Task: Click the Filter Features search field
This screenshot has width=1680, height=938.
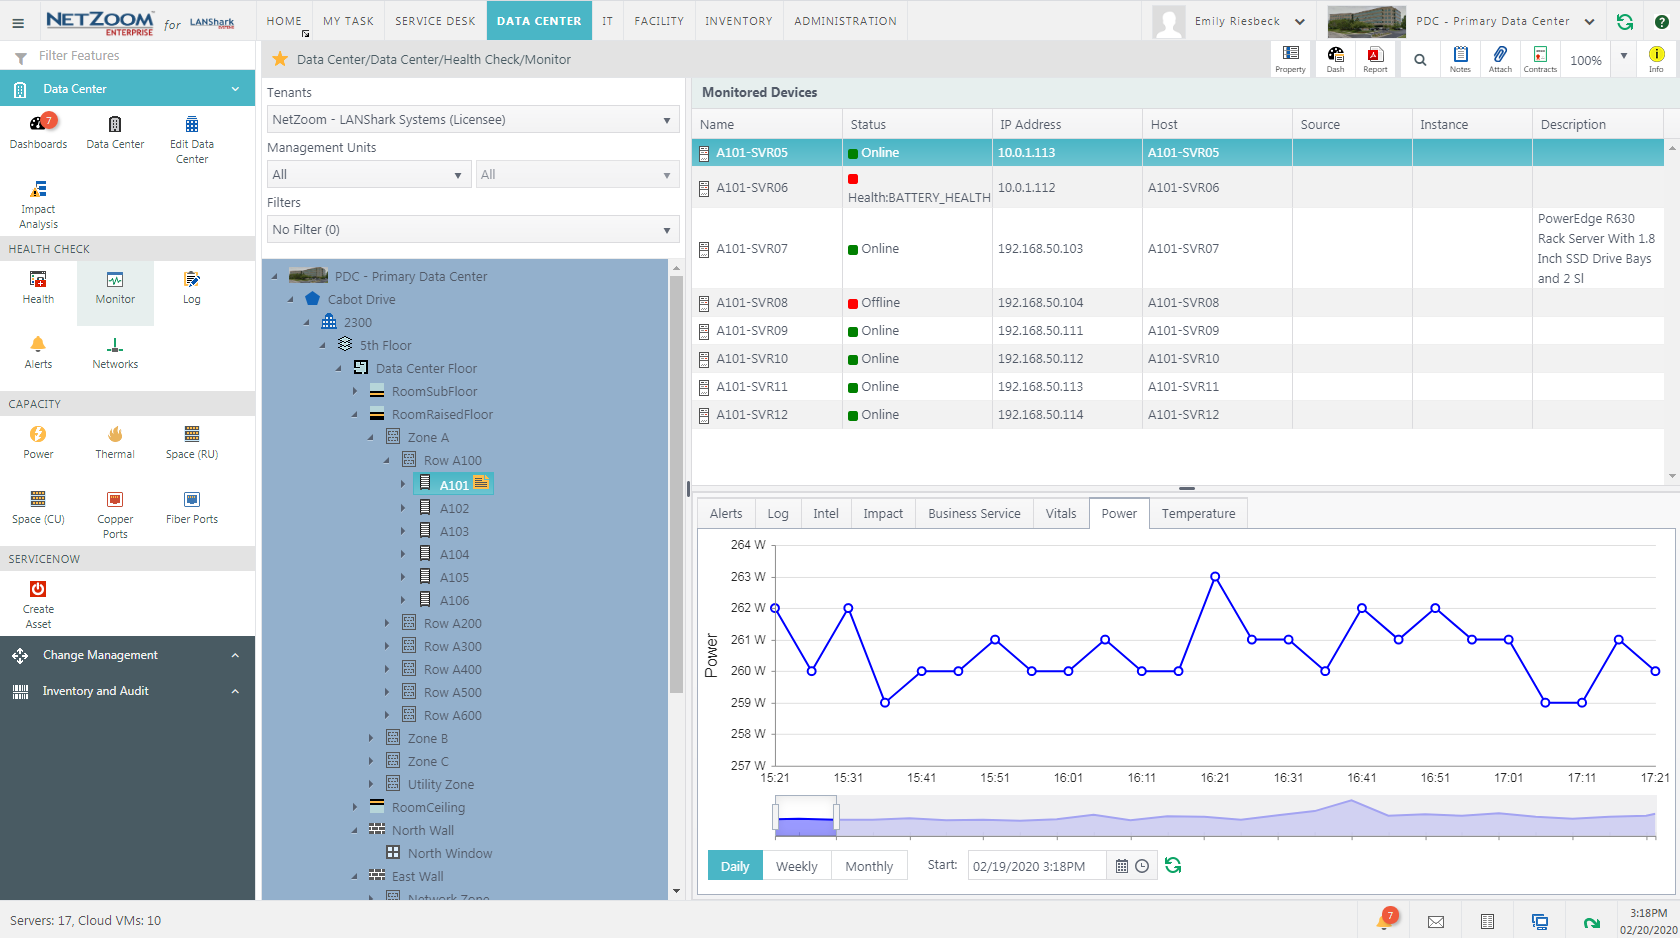Action: [140, 56]
